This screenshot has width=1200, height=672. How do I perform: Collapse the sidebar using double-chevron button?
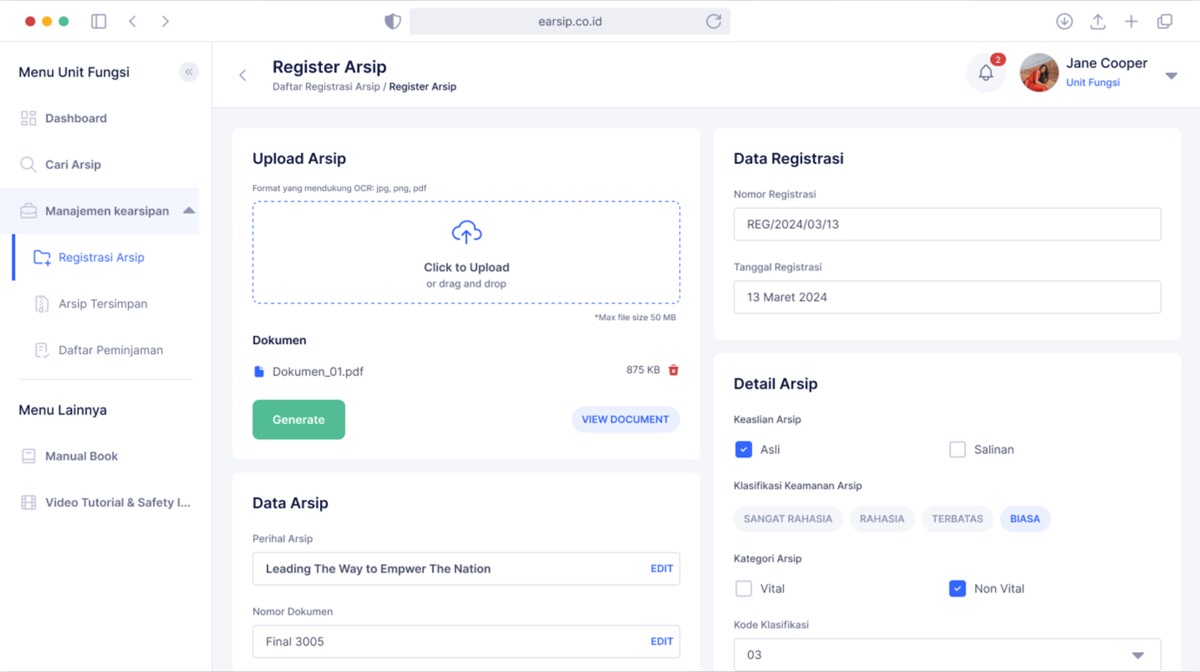[189, 72]
